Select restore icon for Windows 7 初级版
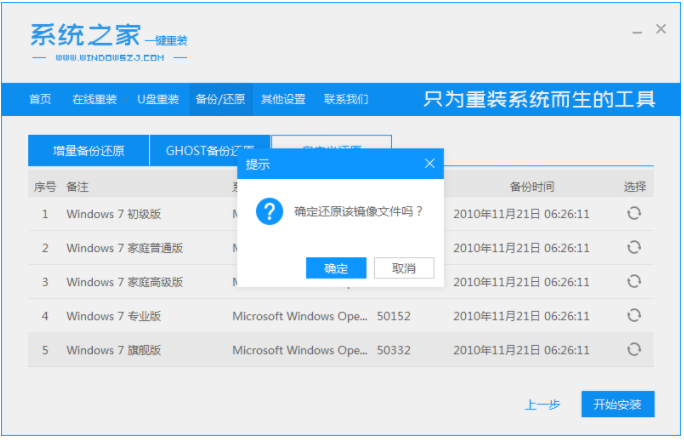684x440 pixels. pos(634,213)
